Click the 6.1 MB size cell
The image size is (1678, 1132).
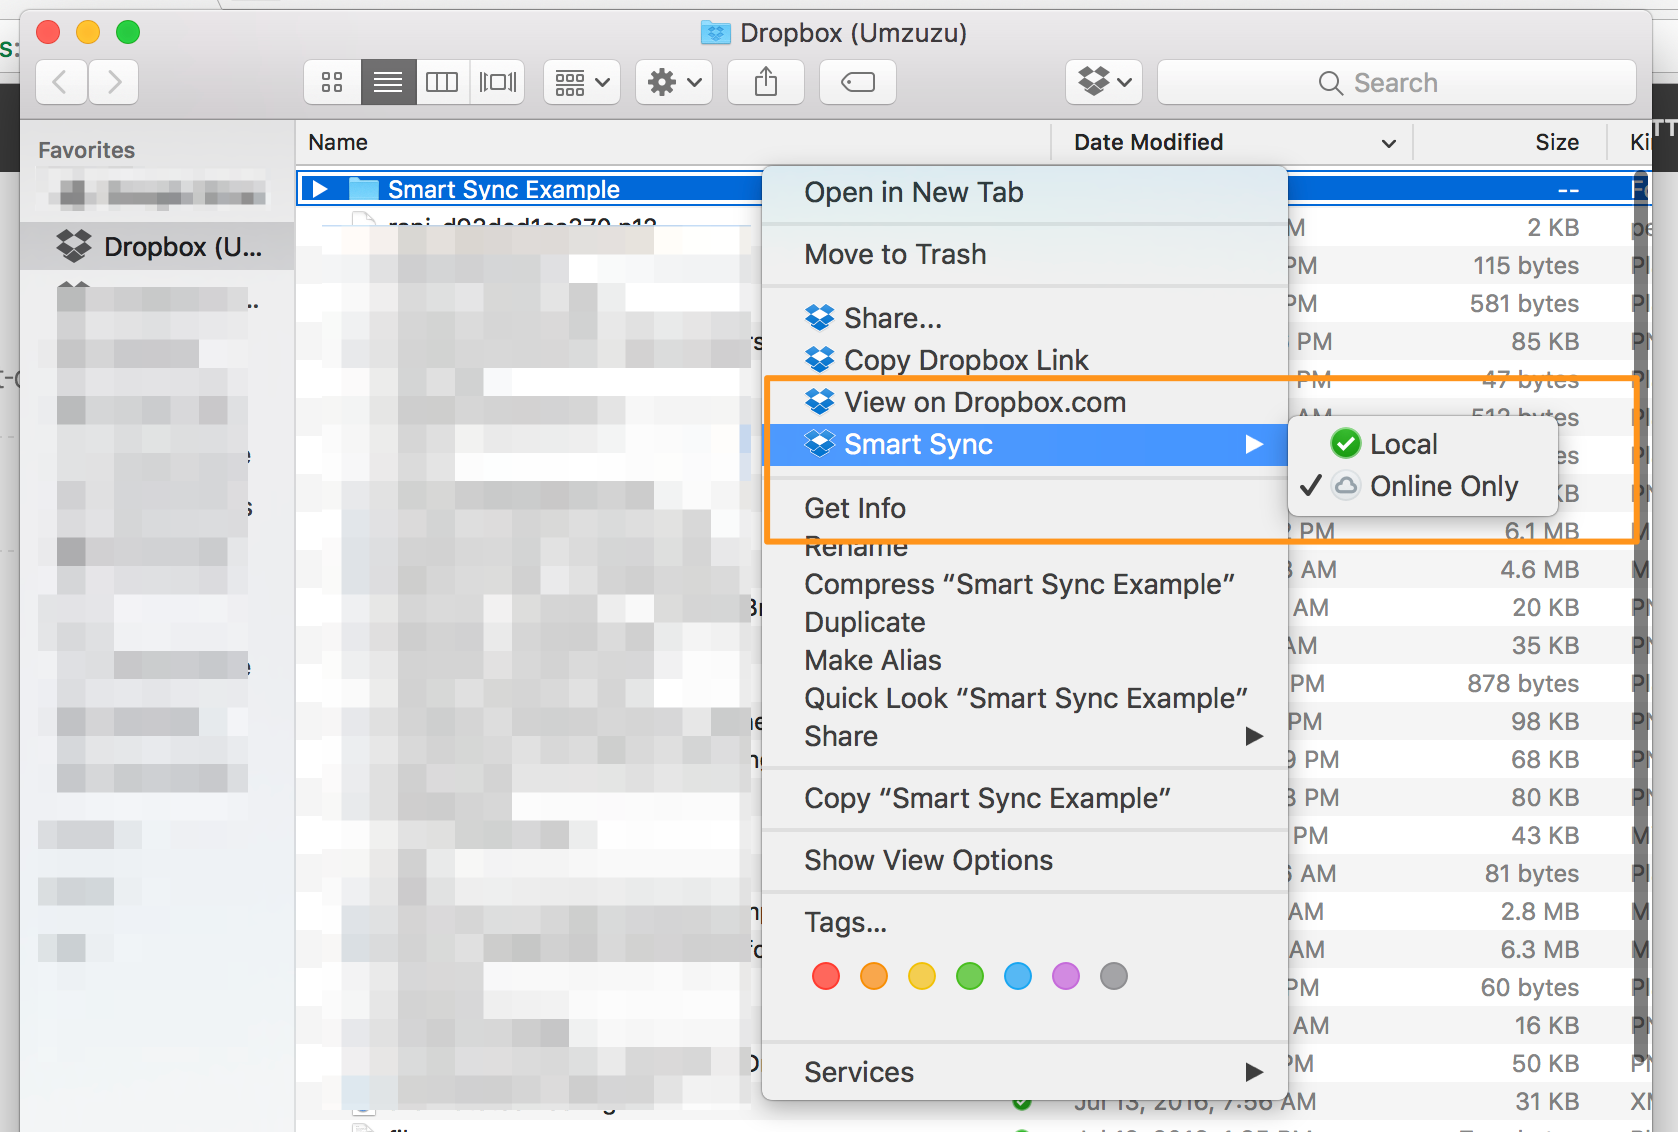coord(1541,531)
